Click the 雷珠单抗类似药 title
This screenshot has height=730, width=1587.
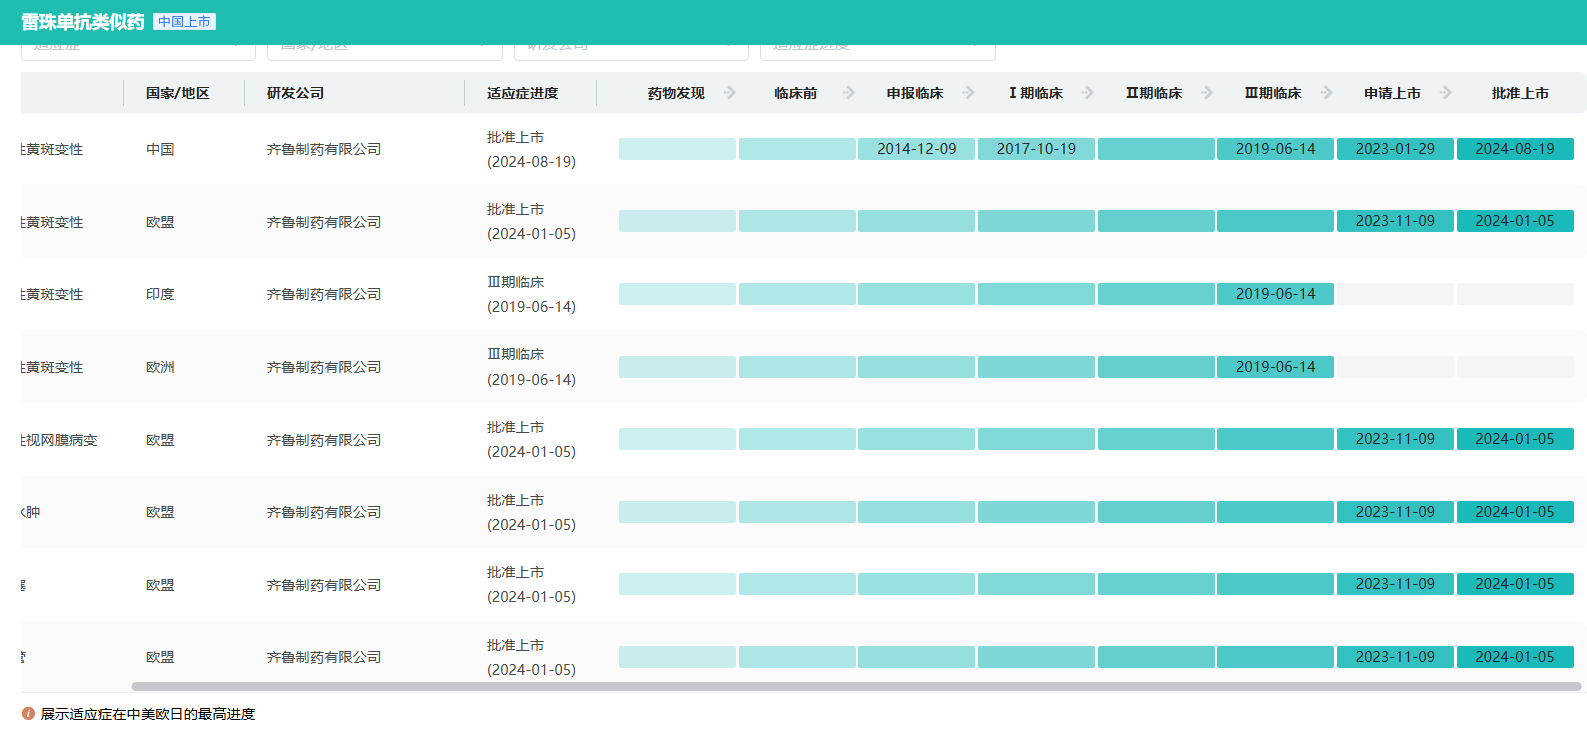coord(82,22)
